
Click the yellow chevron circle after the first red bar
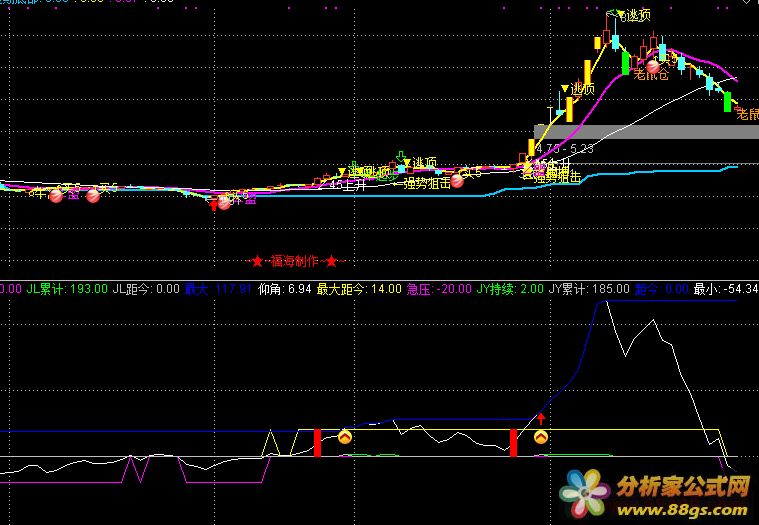click(345, 437)
